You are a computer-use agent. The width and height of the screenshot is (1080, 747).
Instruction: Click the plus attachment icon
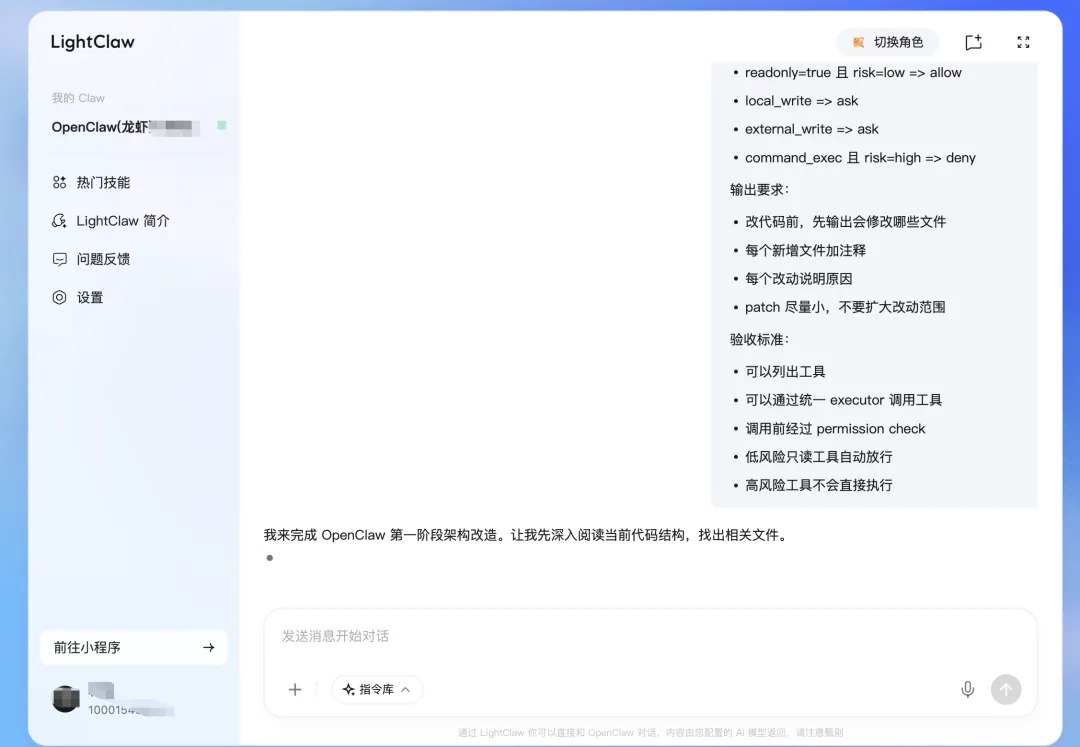coord(295,689)
